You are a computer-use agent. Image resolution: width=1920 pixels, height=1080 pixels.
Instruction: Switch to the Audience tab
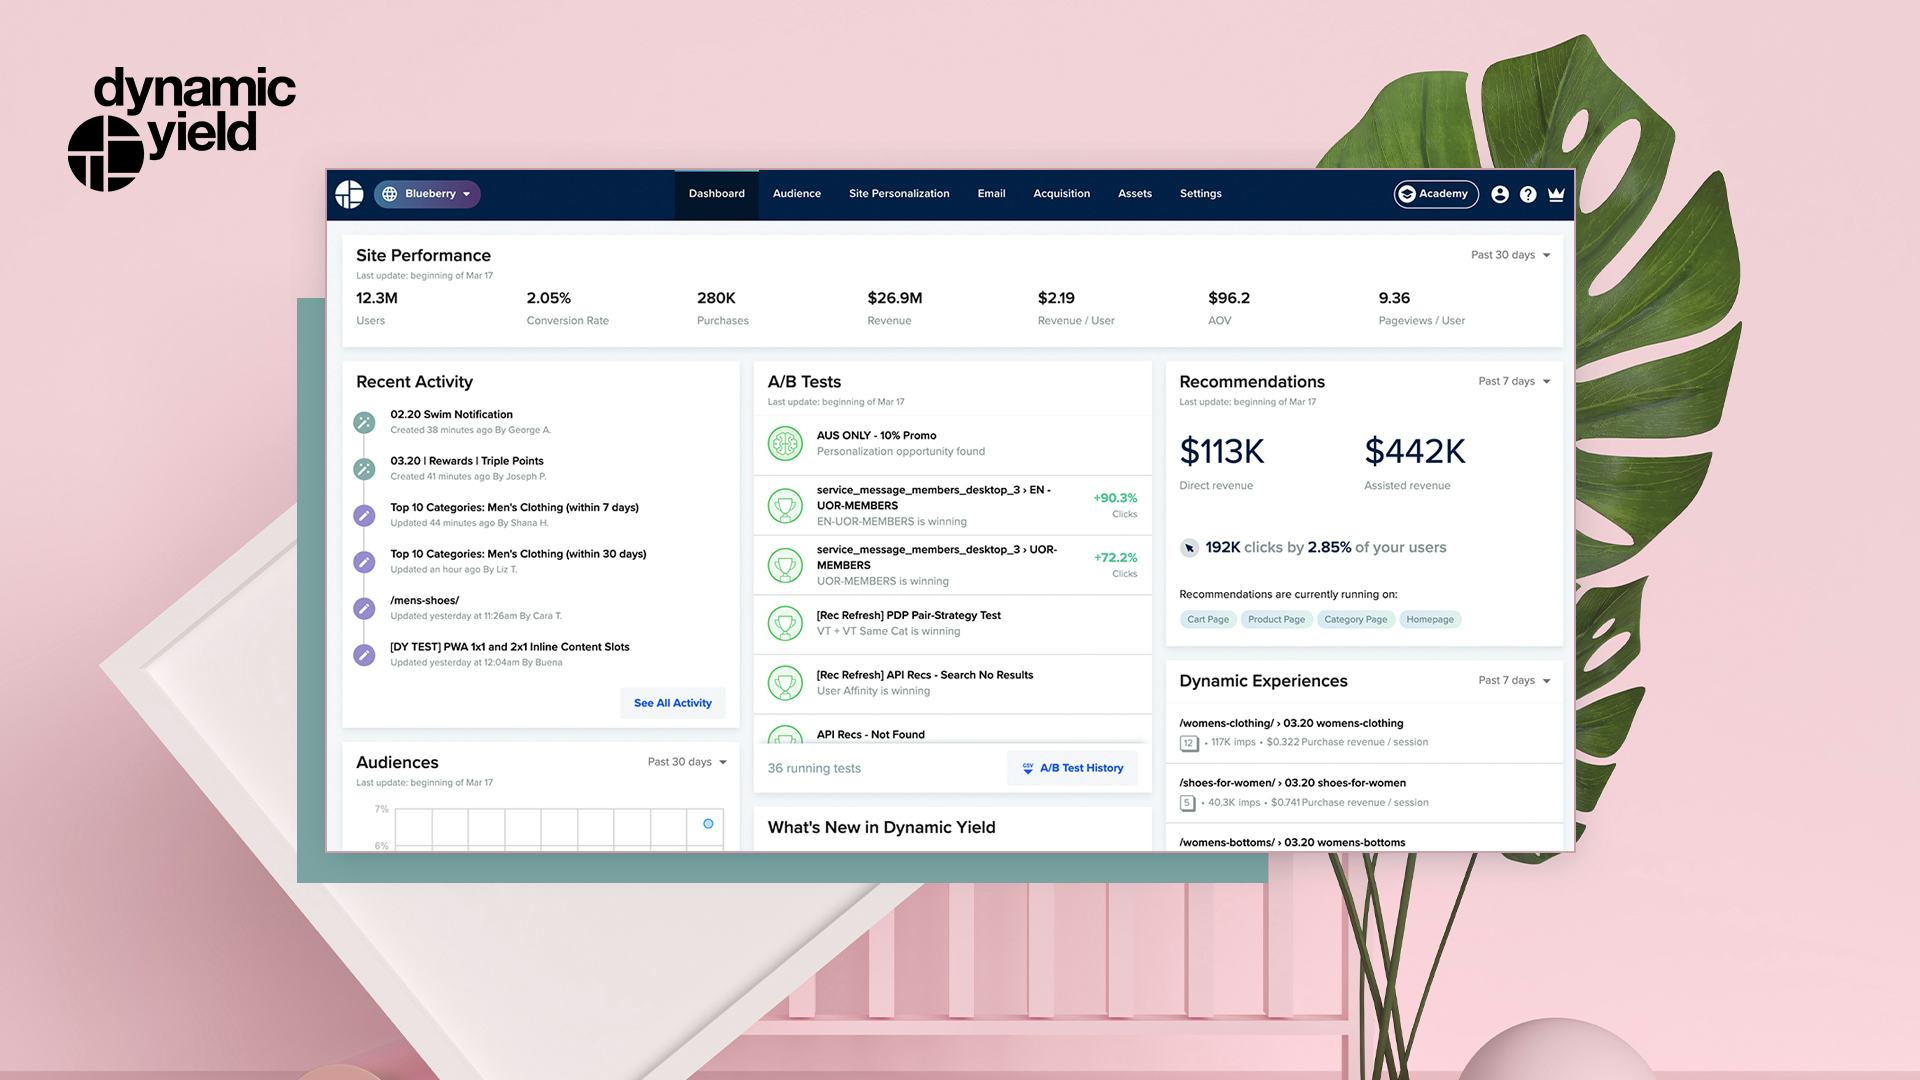[796, 194]
